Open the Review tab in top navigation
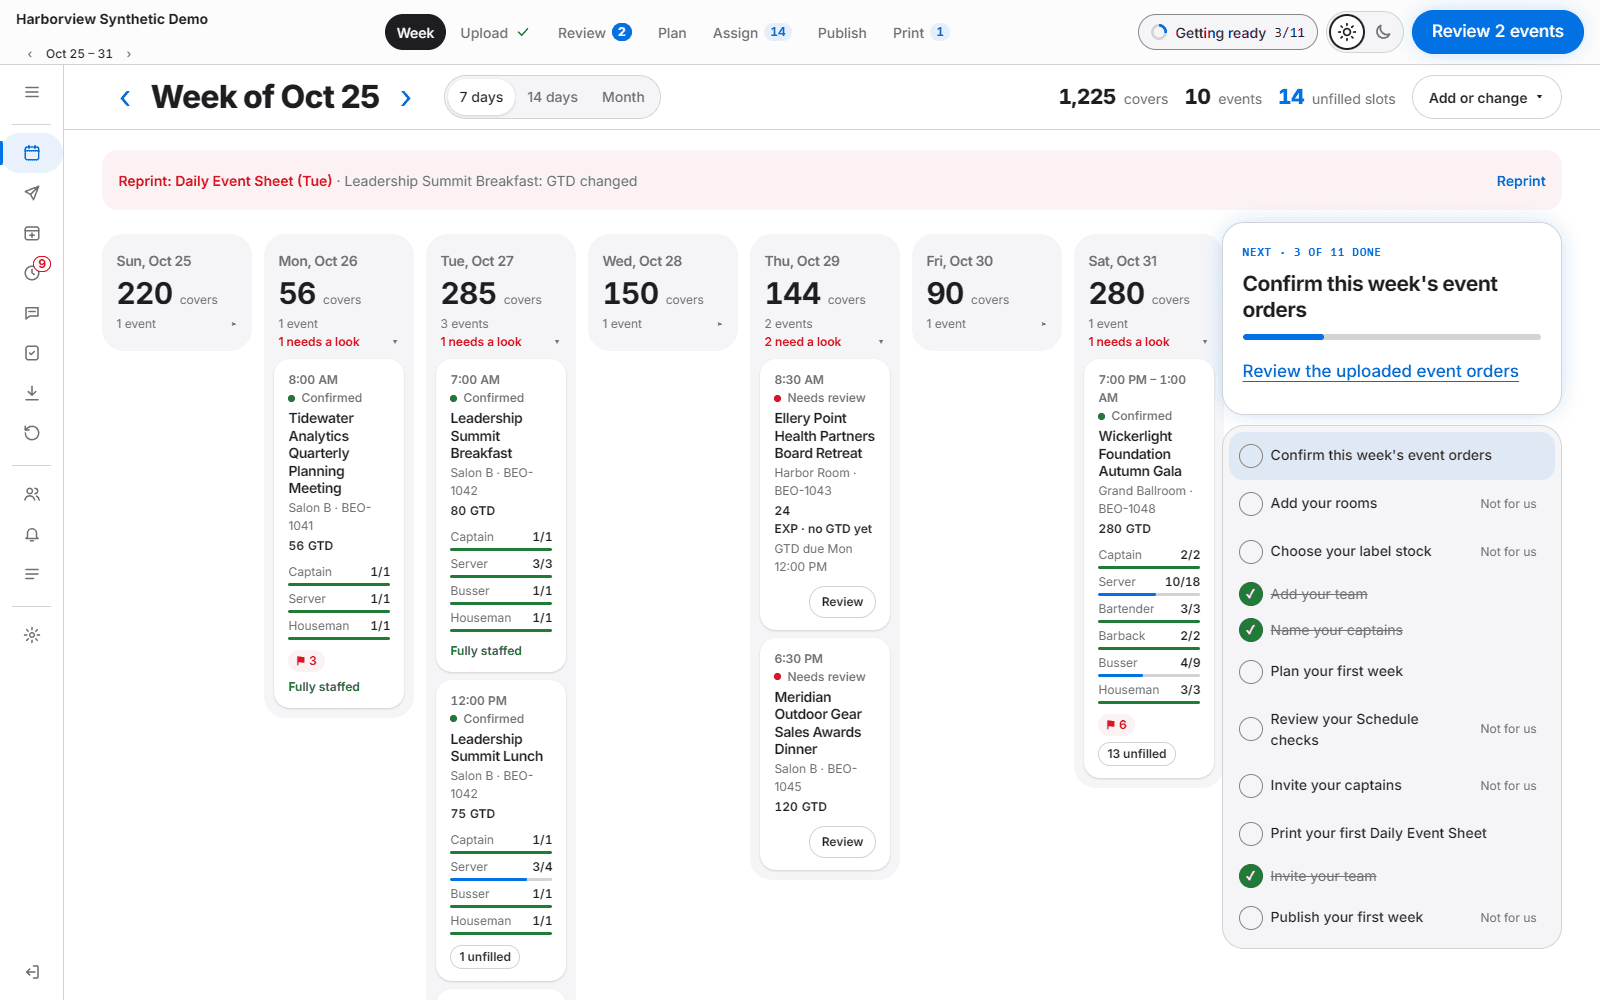 click(x=594, y=33)
